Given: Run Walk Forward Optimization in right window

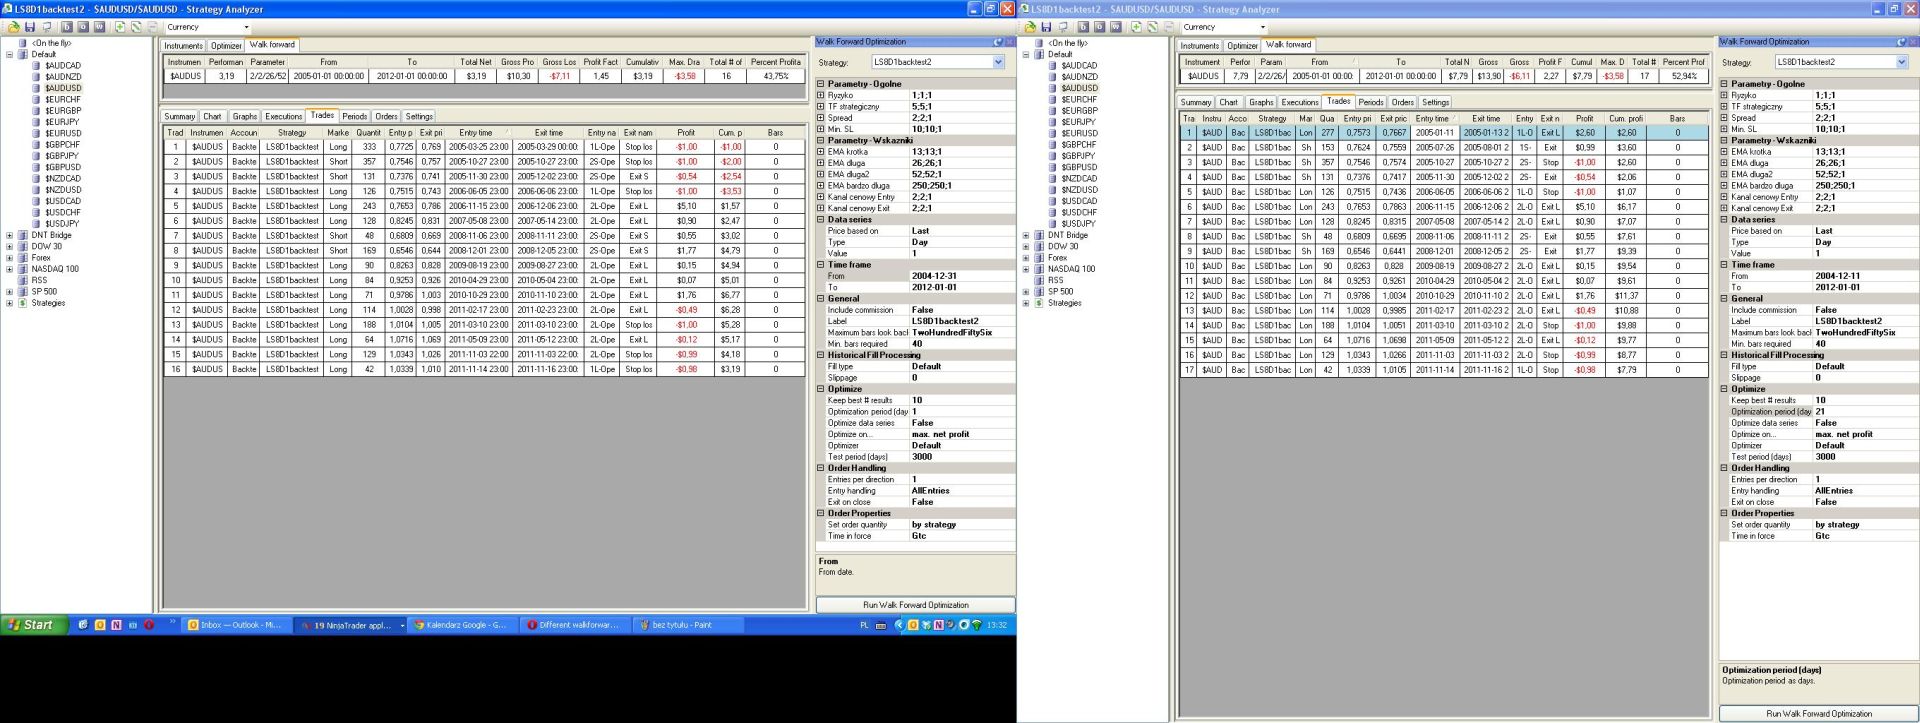Looking at the screenshot, I should pos(1818,714).
